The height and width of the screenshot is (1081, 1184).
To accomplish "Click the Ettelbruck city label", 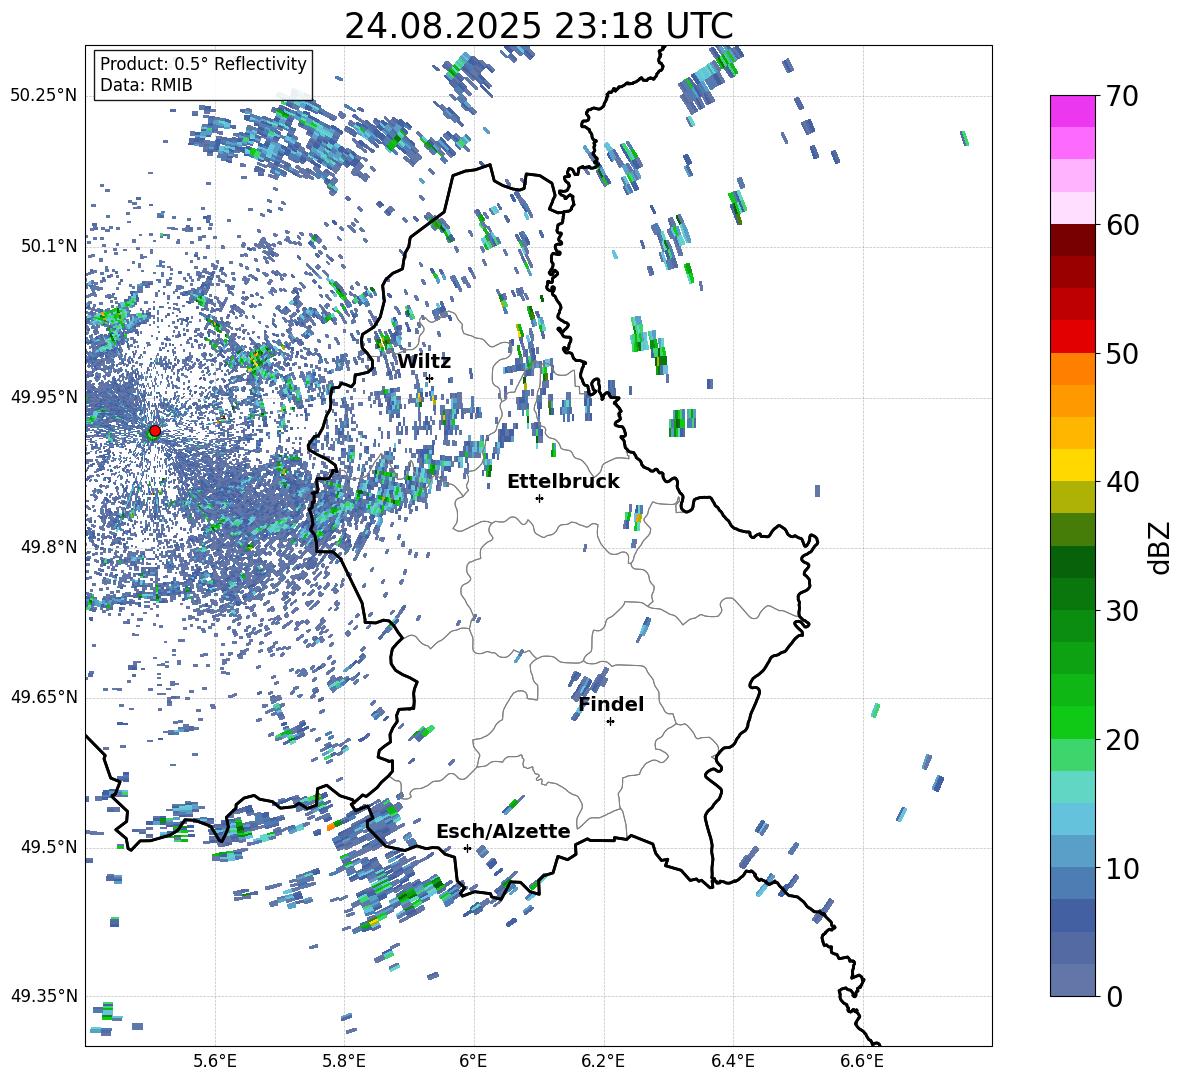I will [x=563, y=482].
